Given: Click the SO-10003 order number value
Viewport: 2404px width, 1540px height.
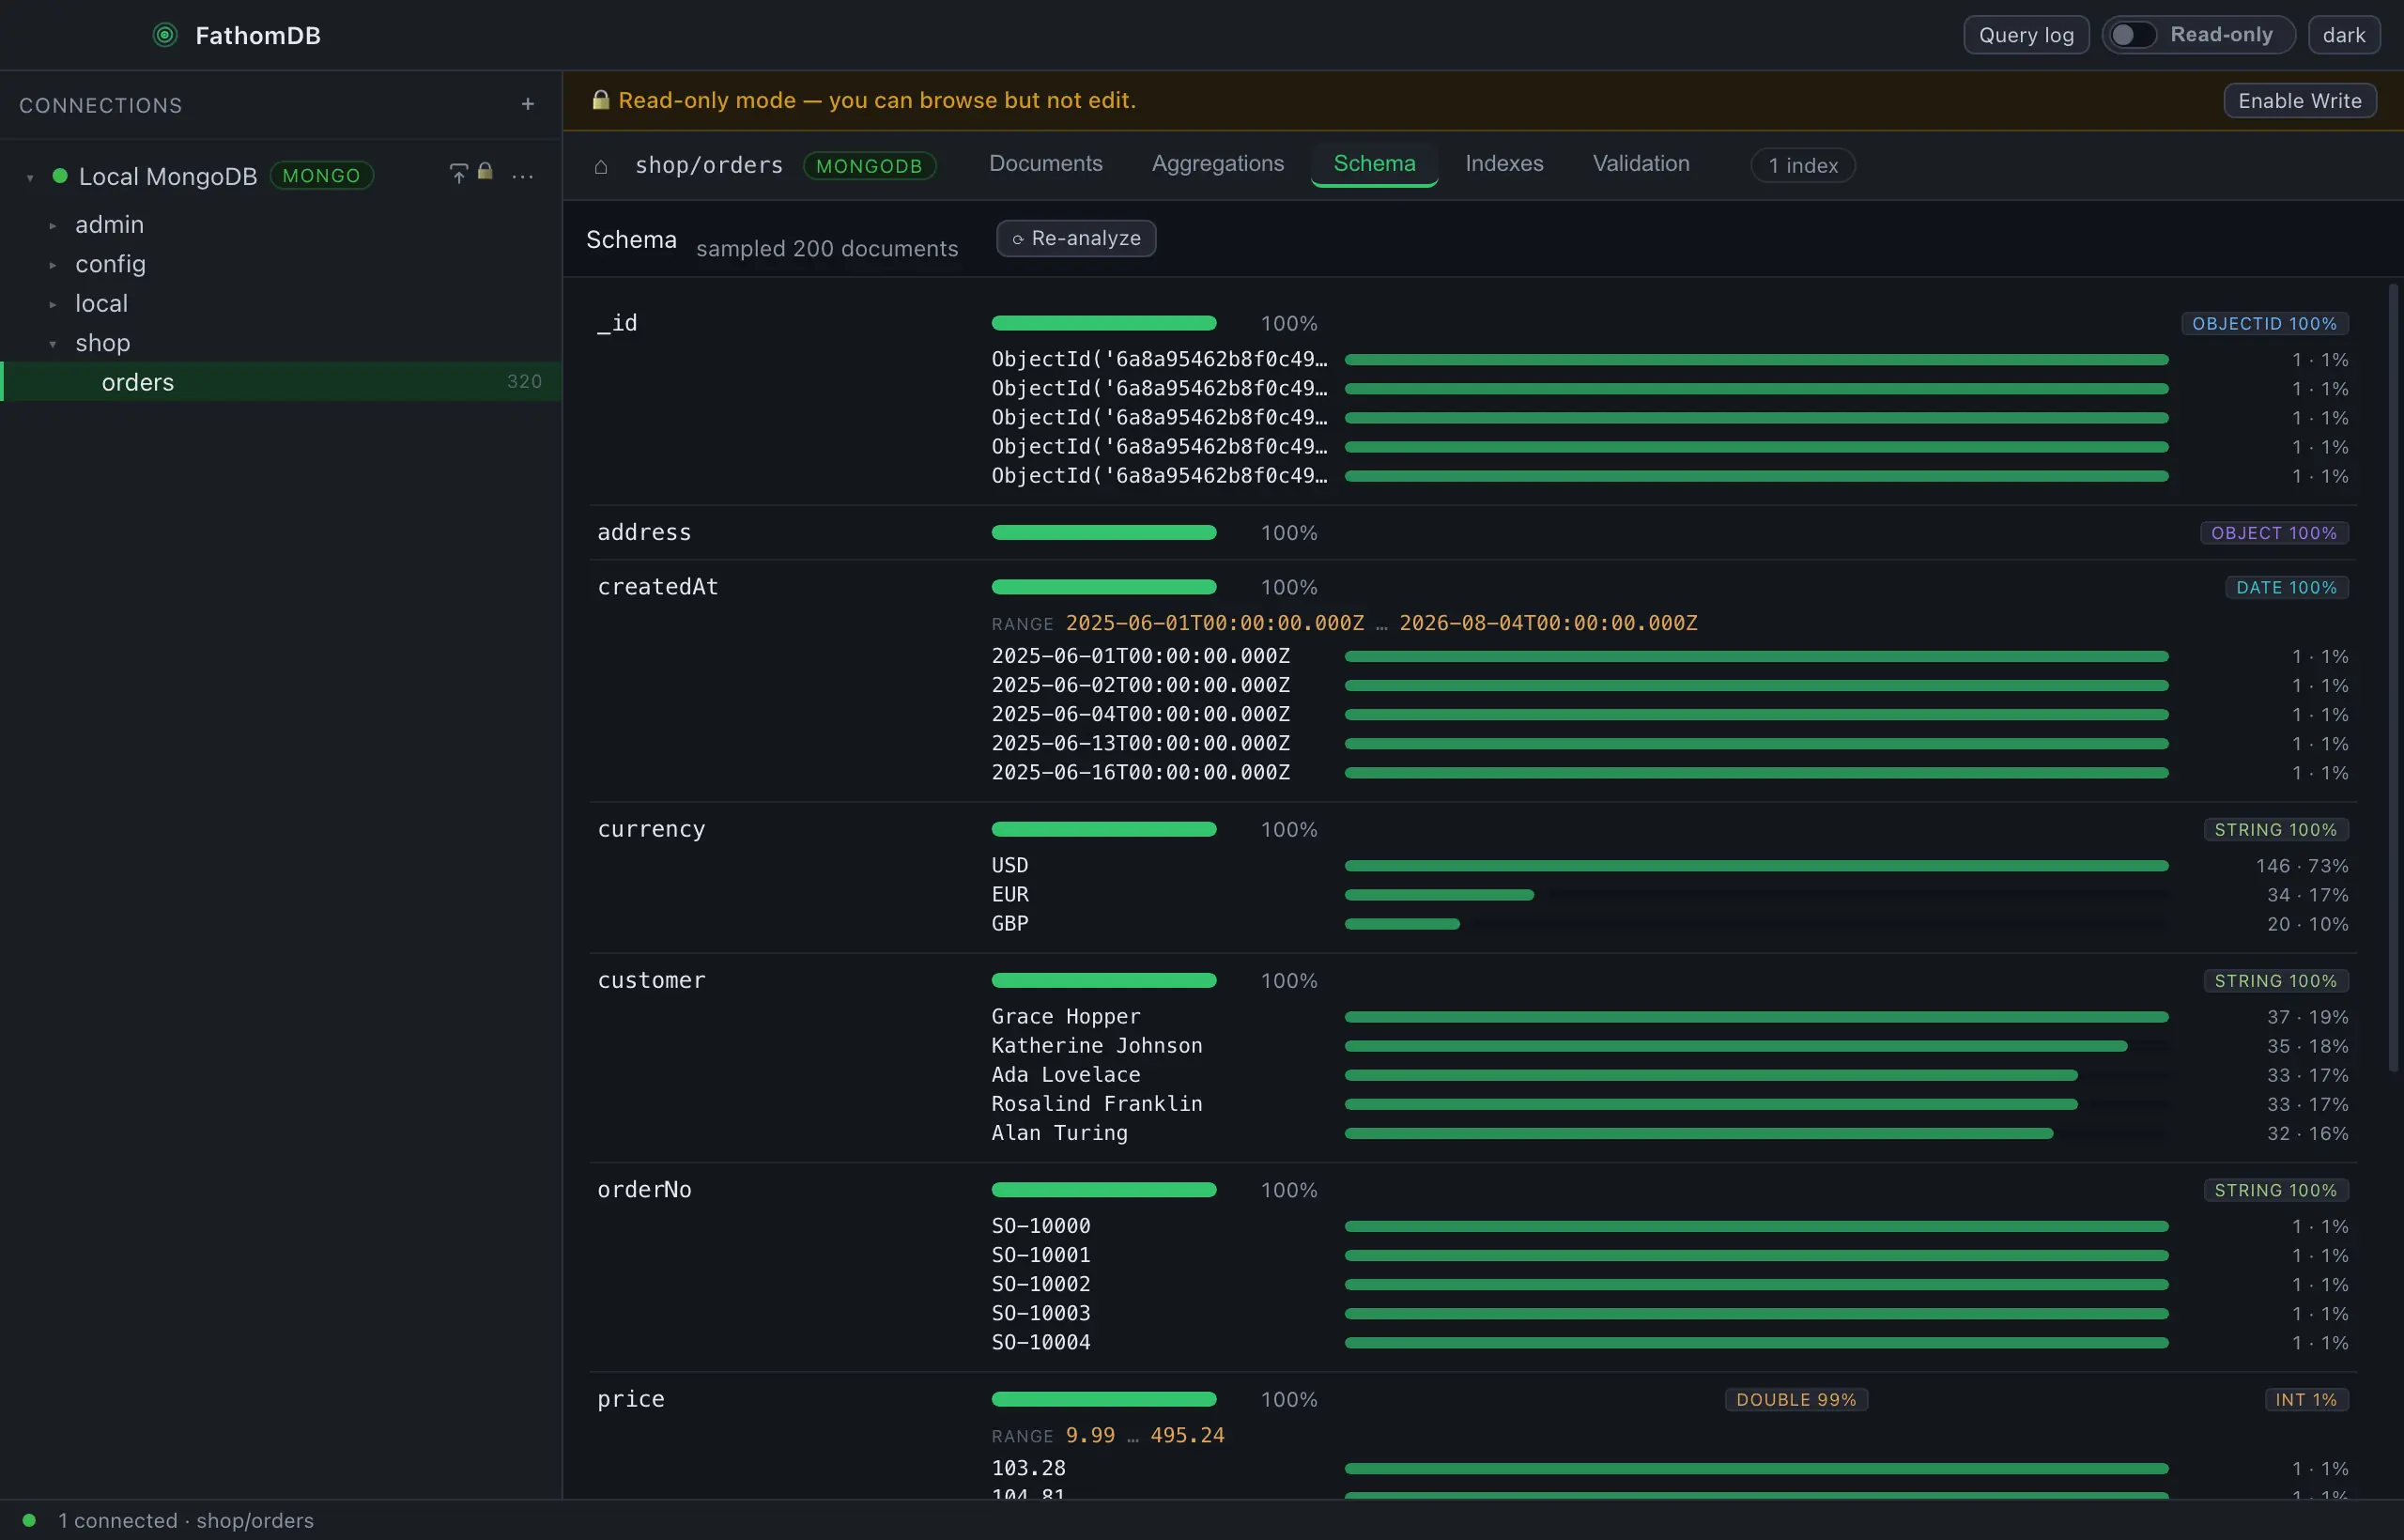Looking at the screenshot, I should point(1040,1313).
